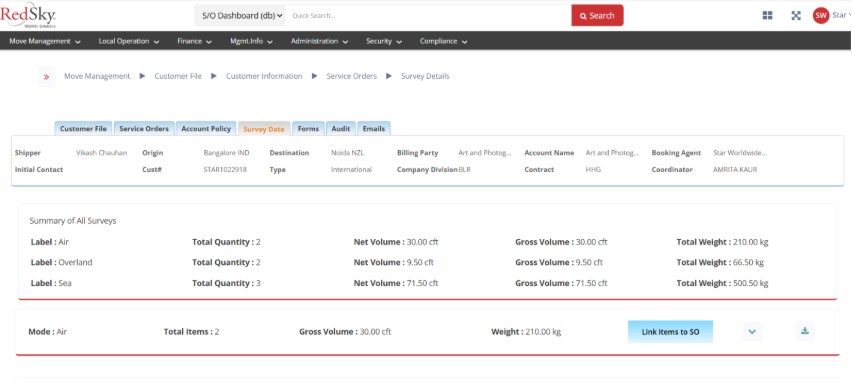Viewport: 852px width, 382px height.
Task: Click the Mode : Air label
Action: 47,331
